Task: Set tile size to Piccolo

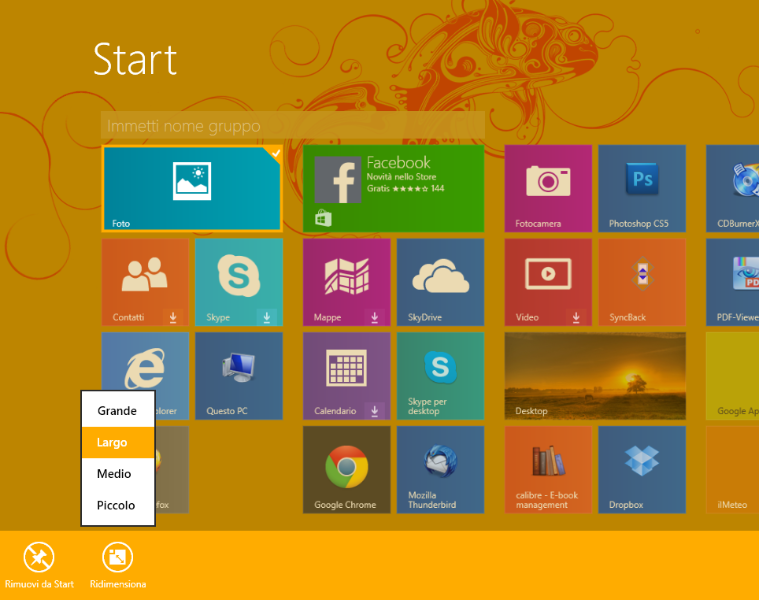Action: [117, 505]
